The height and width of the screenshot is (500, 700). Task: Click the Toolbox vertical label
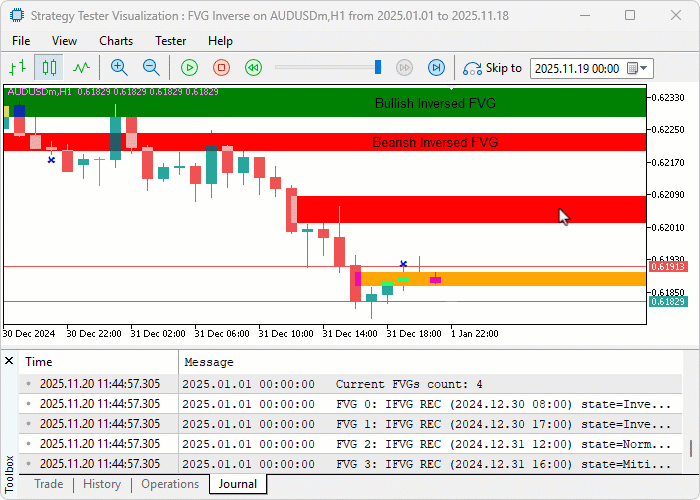pos(9,473)
